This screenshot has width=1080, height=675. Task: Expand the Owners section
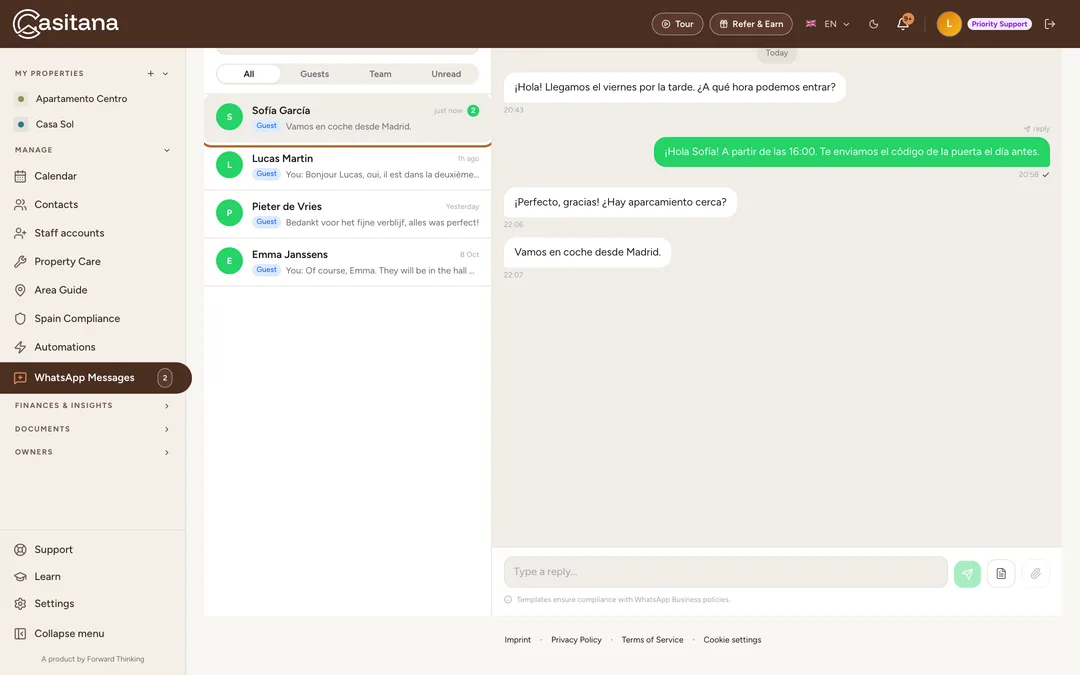click(92, 453)
